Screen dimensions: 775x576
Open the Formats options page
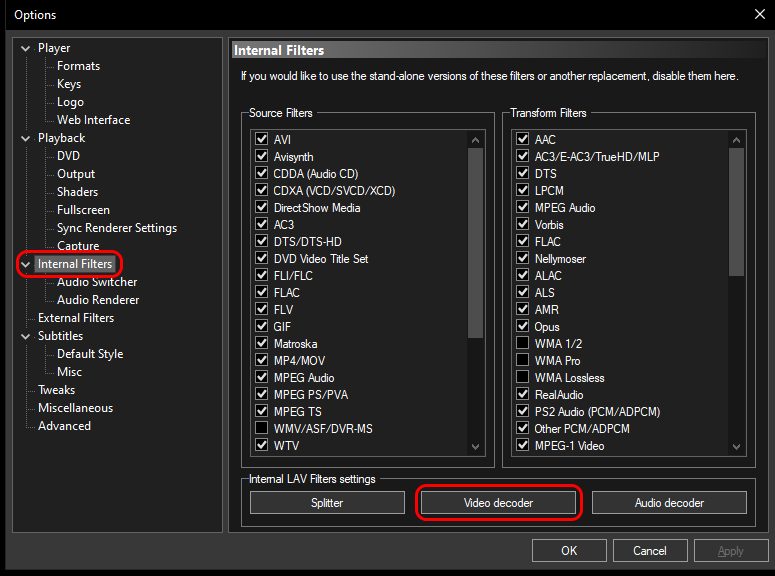(x=78, y=66)
